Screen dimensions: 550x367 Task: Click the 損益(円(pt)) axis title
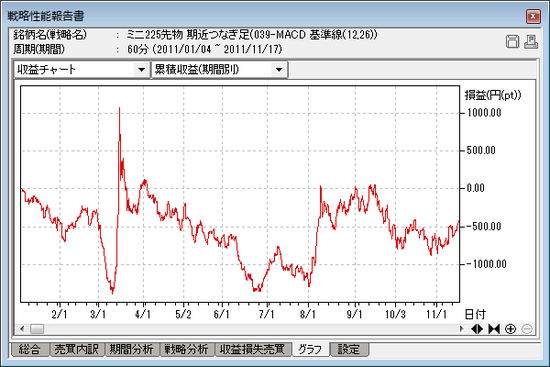[493, 95]
